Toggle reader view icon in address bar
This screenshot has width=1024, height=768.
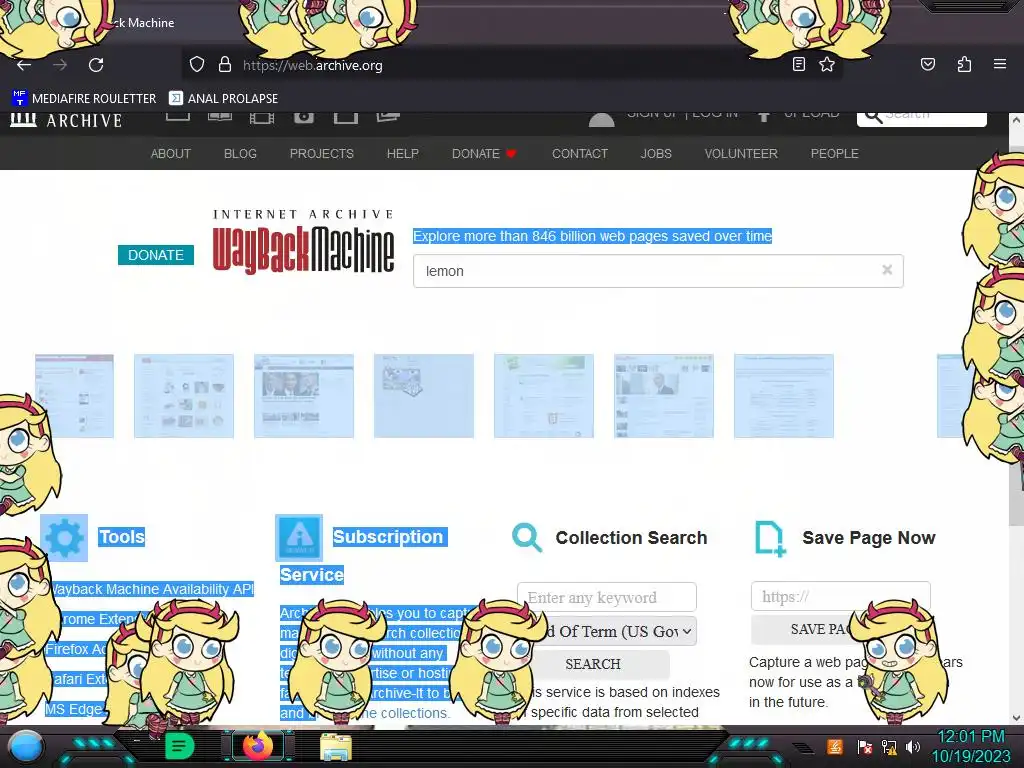click(799, 64)
